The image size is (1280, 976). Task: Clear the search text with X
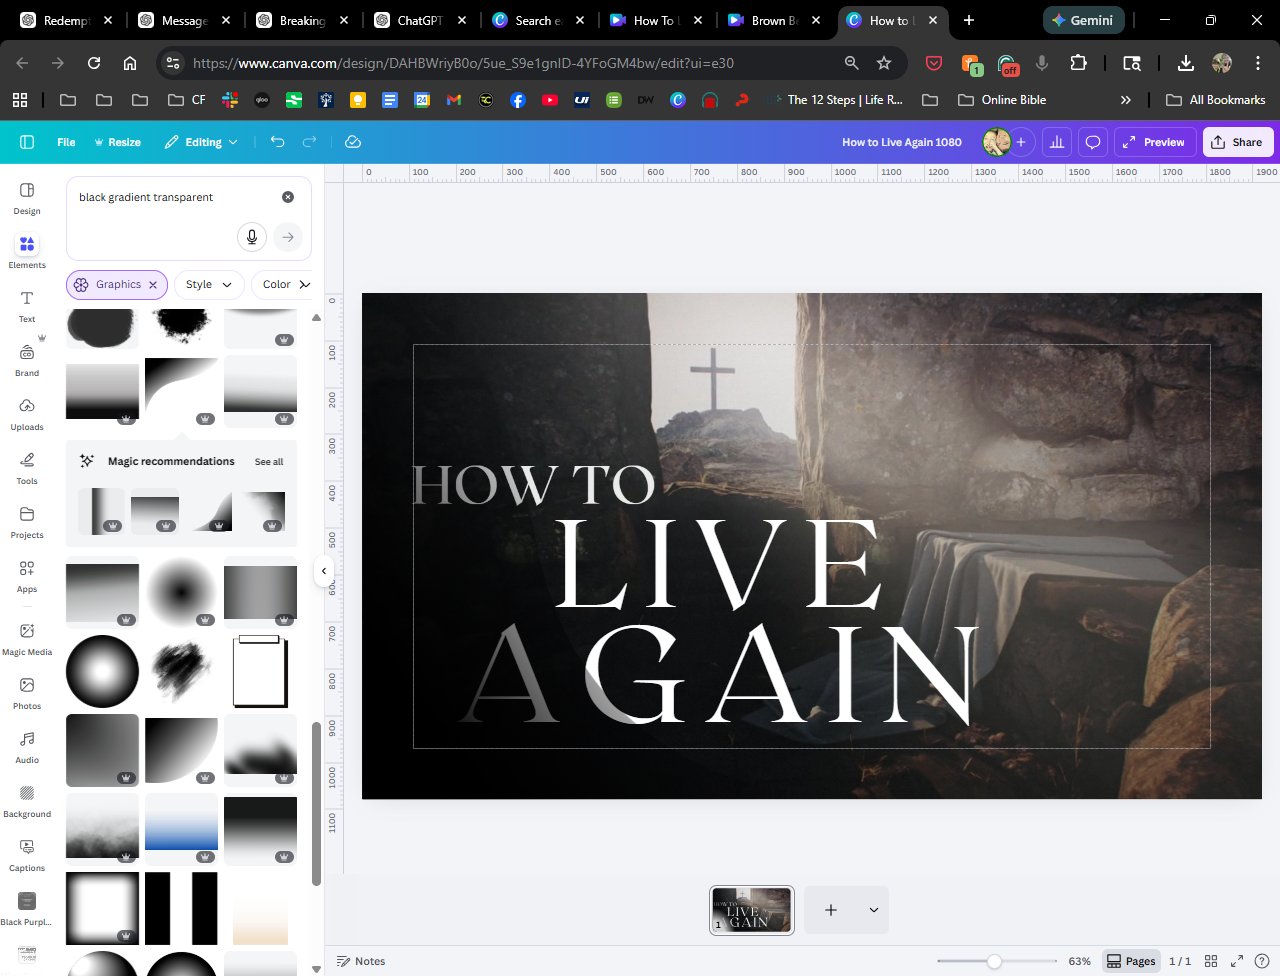coord(288,197)
